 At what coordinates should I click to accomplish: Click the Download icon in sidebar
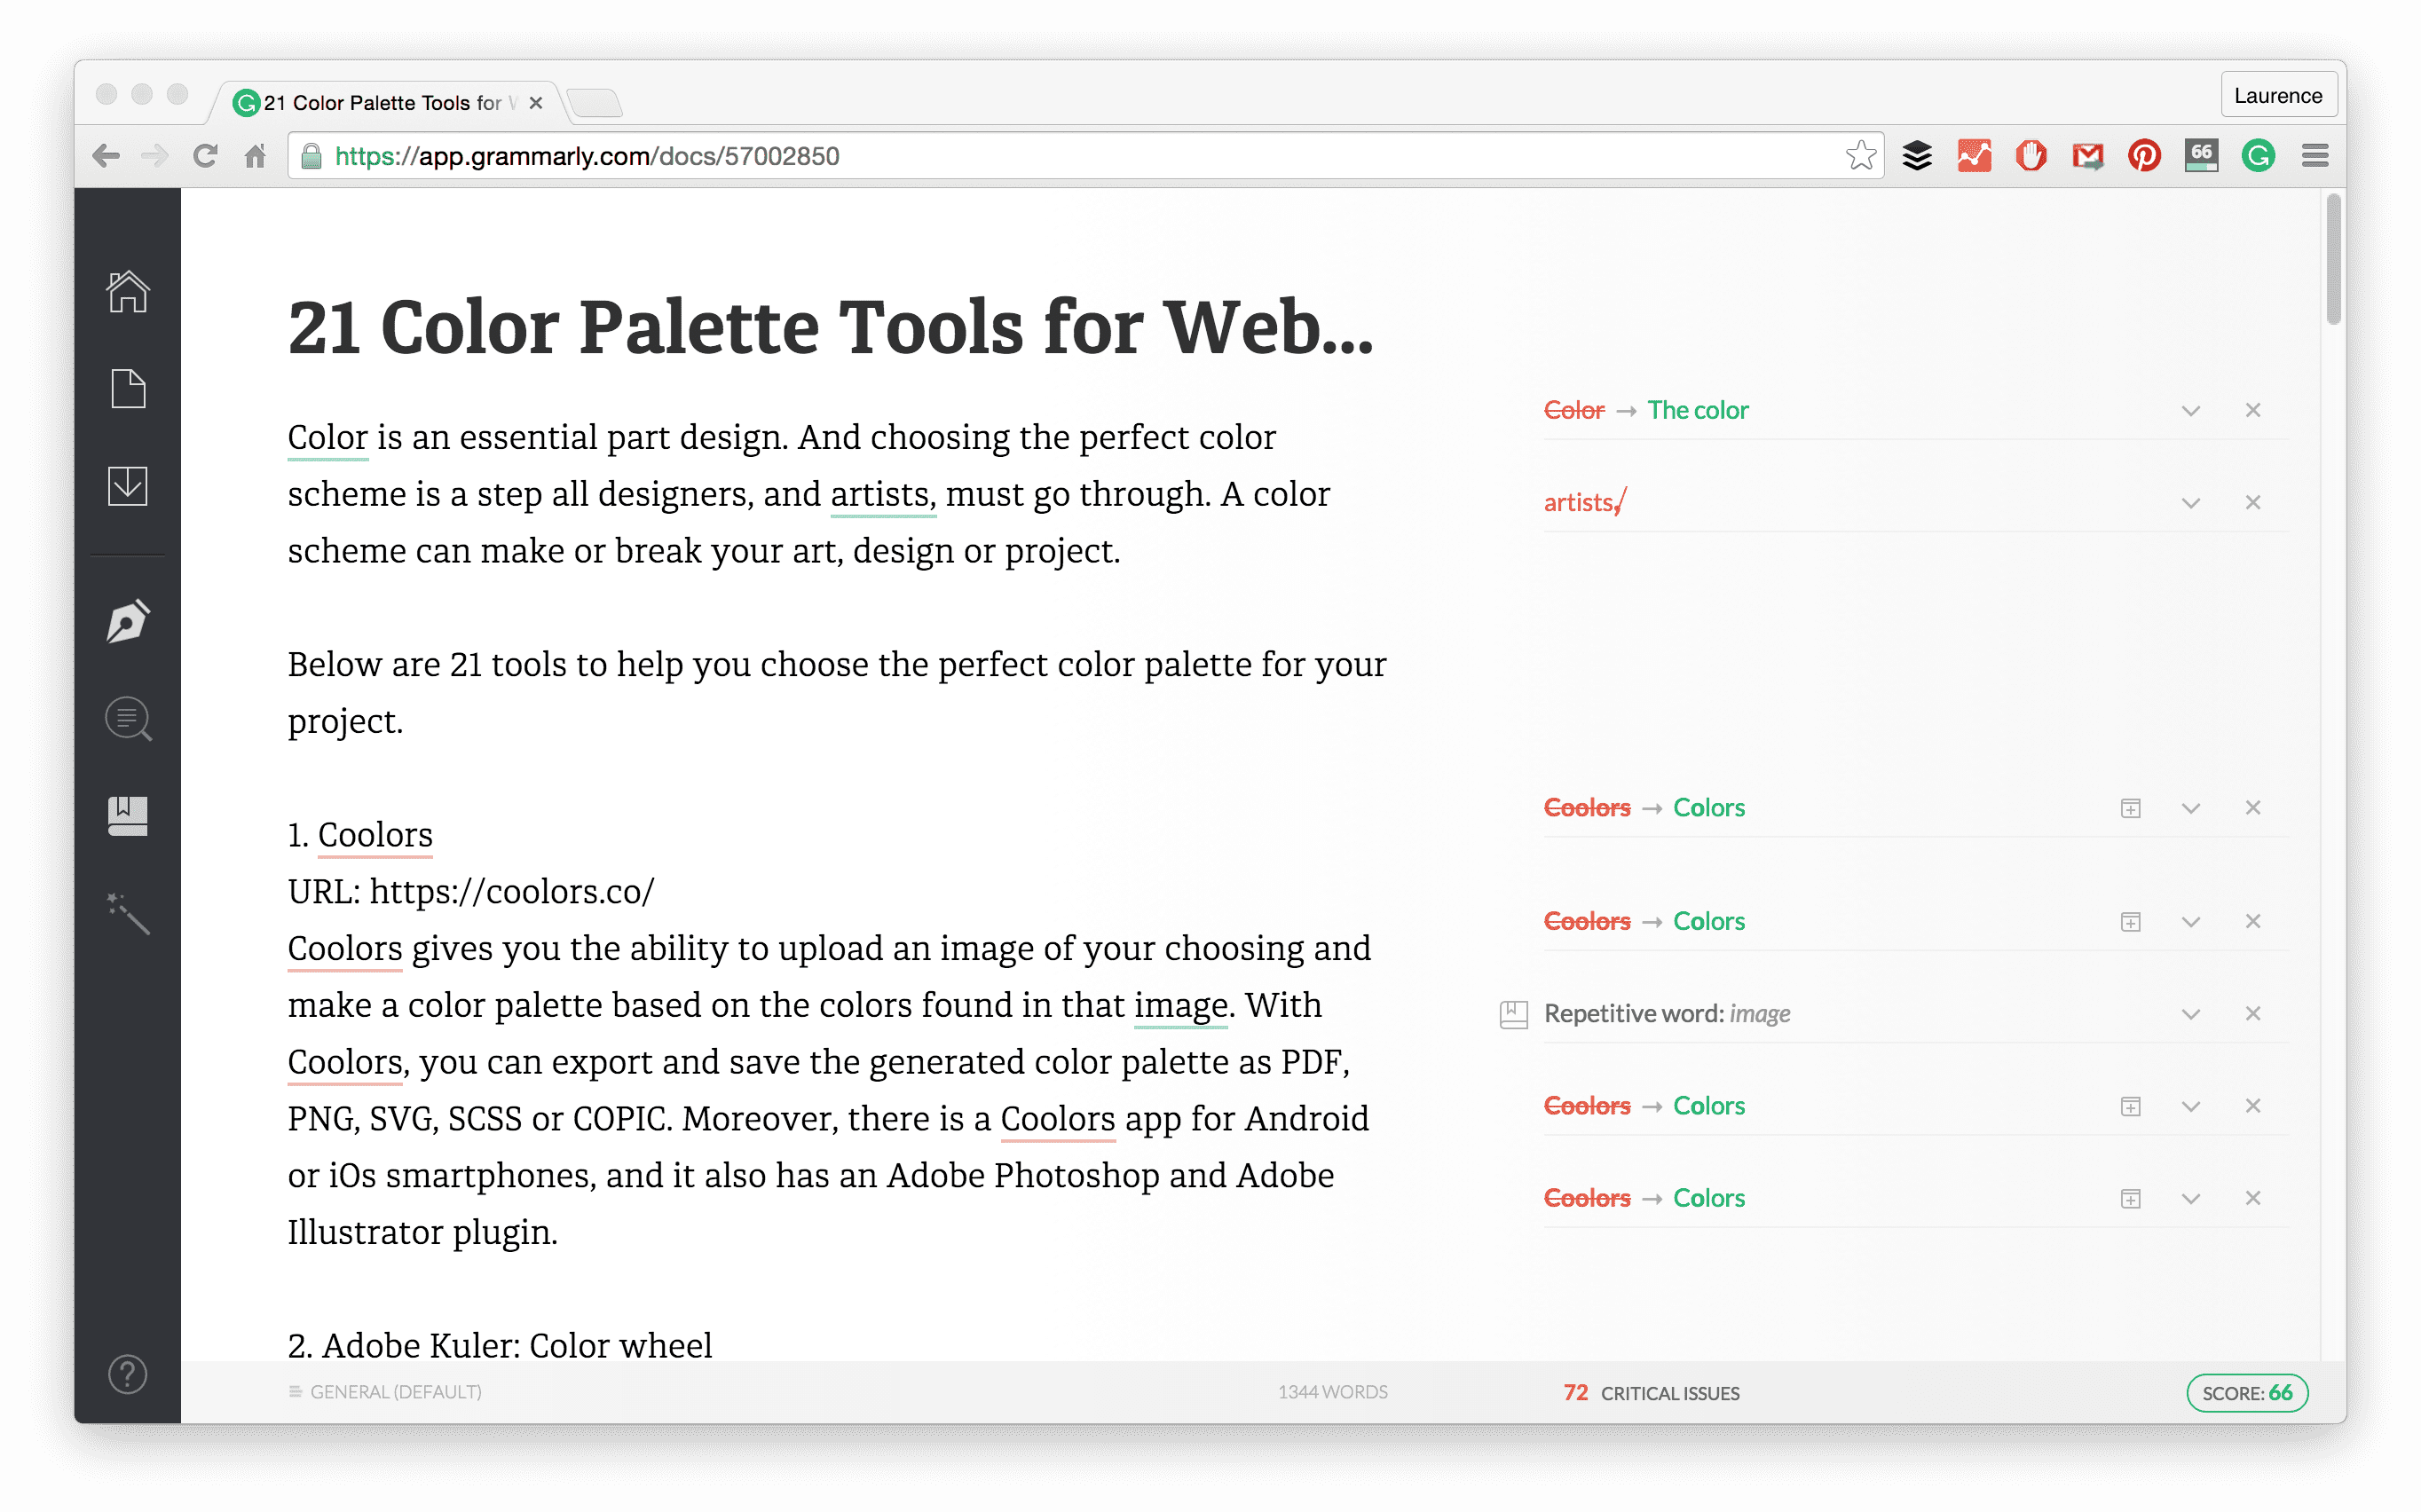coord(129,484)
